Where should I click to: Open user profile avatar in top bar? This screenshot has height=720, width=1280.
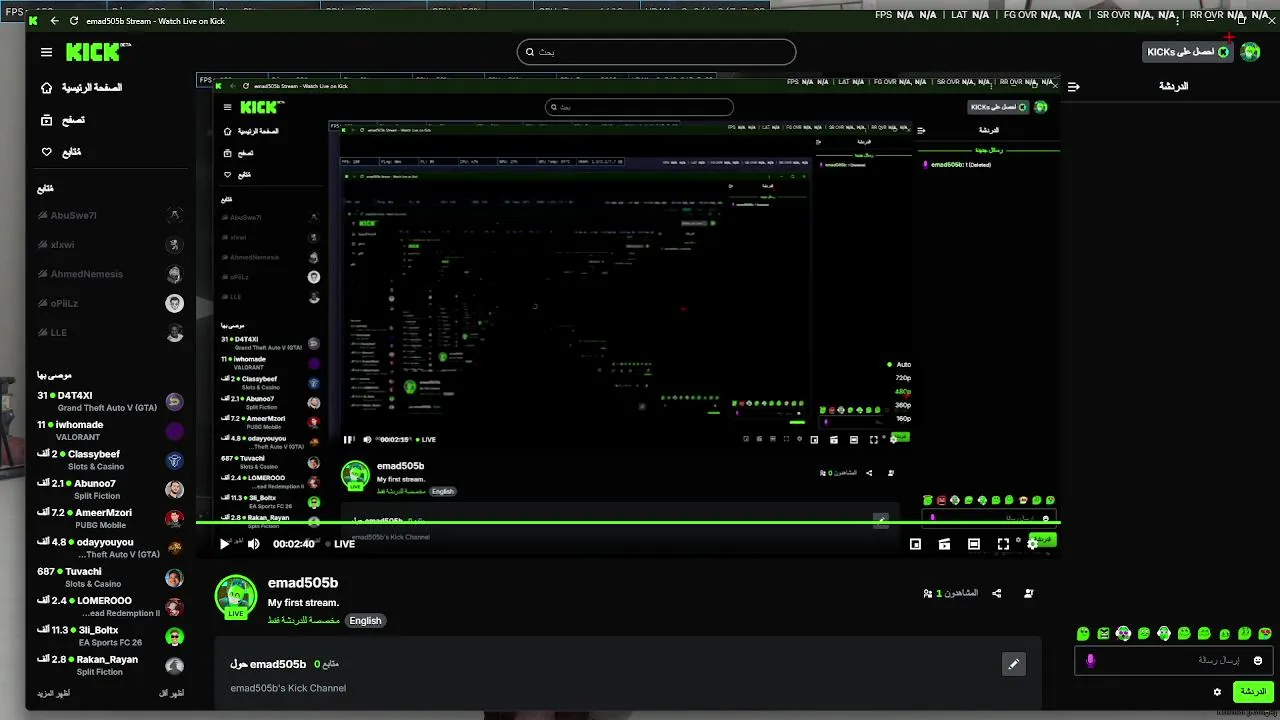pyautogui.click(x=1250, y=52)
